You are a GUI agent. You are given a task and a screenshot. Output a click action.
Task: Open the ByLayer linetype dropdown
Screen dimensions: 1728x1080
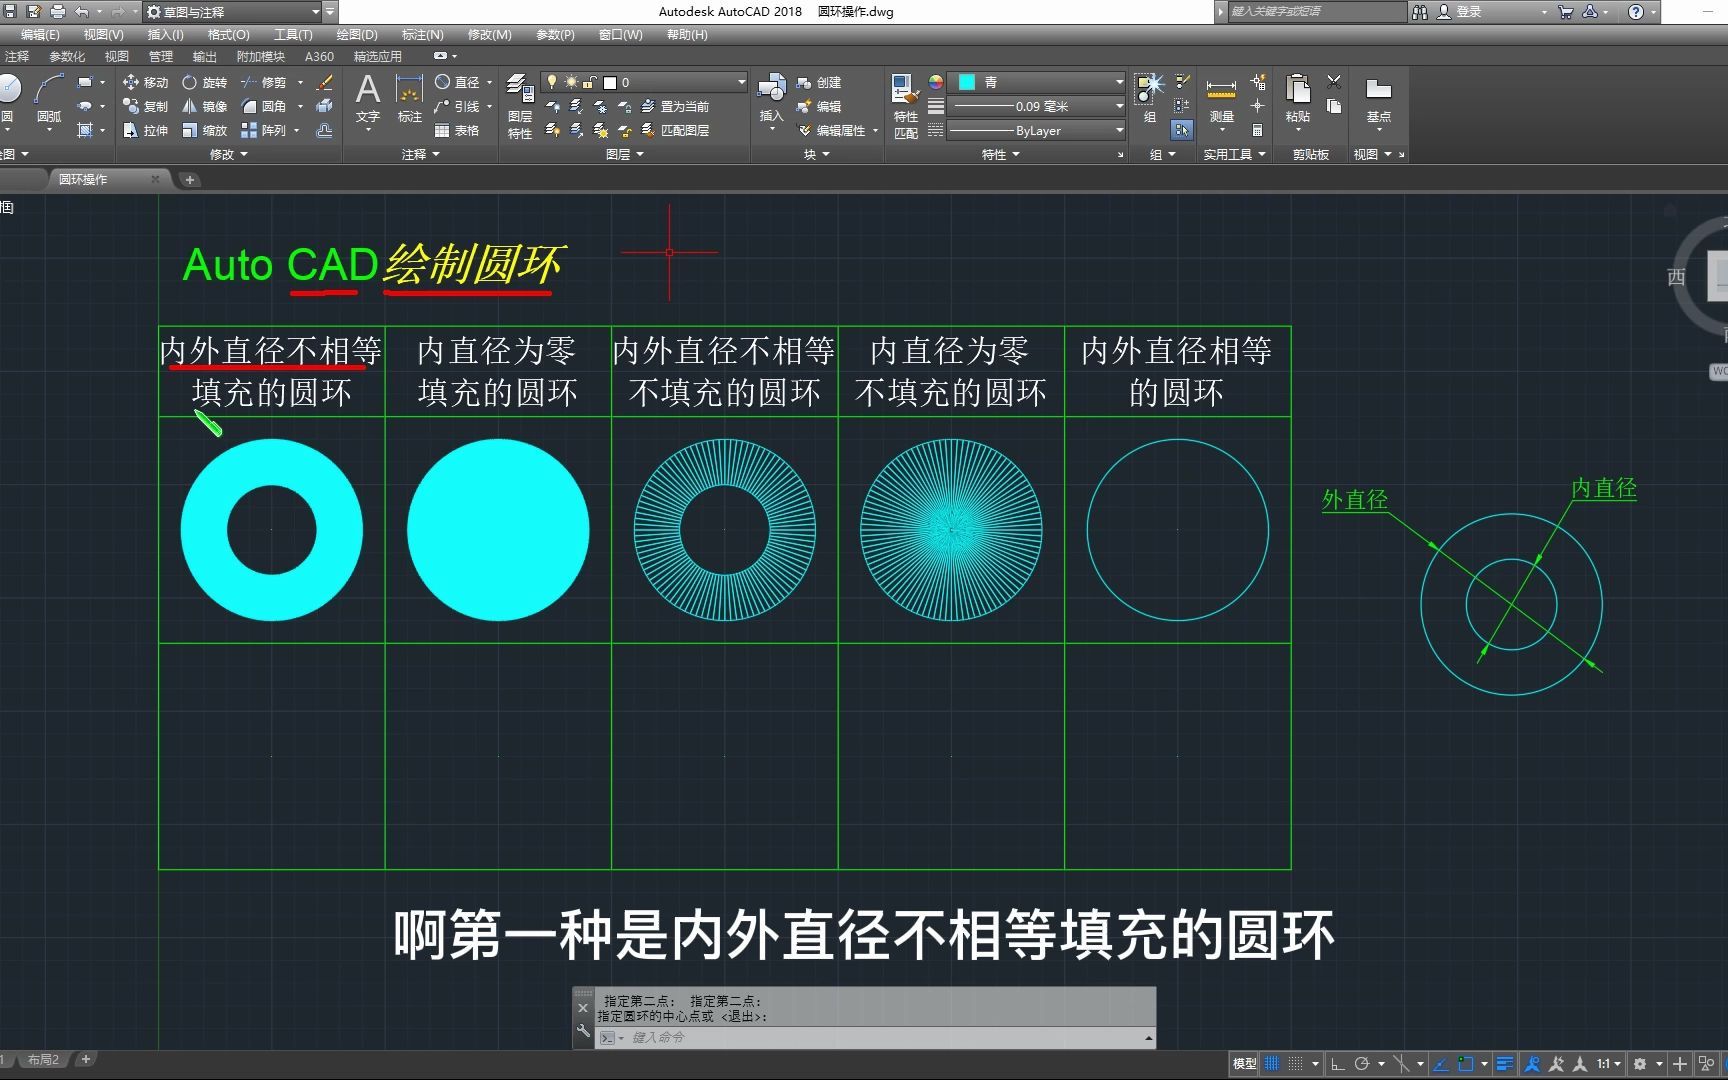1118,130
